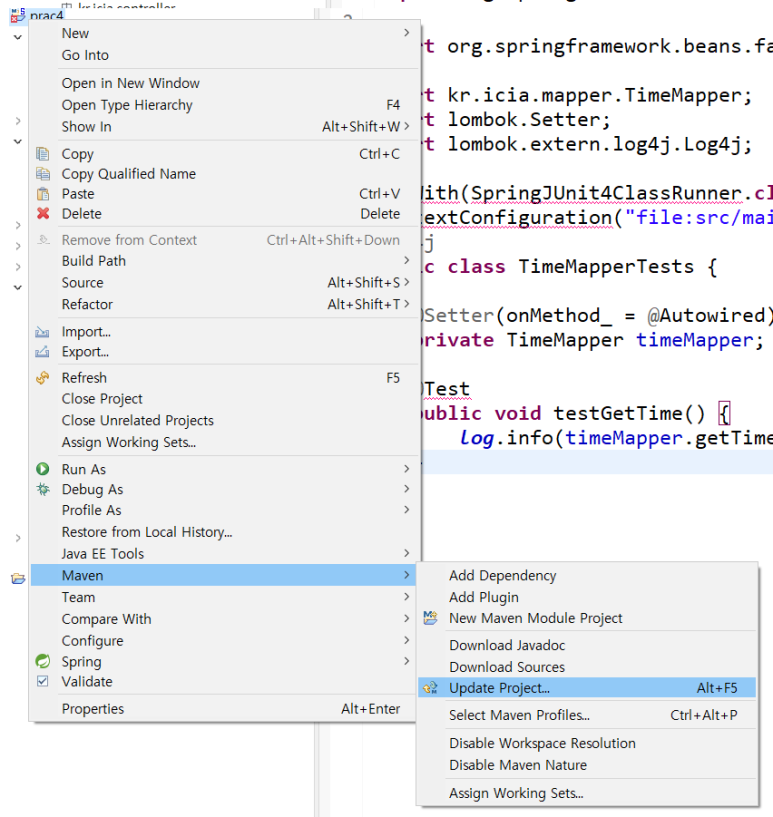The height and width of the screenshot is (817, 773).
Task: Click the Paste clipboard icon
Action: click(x=43, y=194)
